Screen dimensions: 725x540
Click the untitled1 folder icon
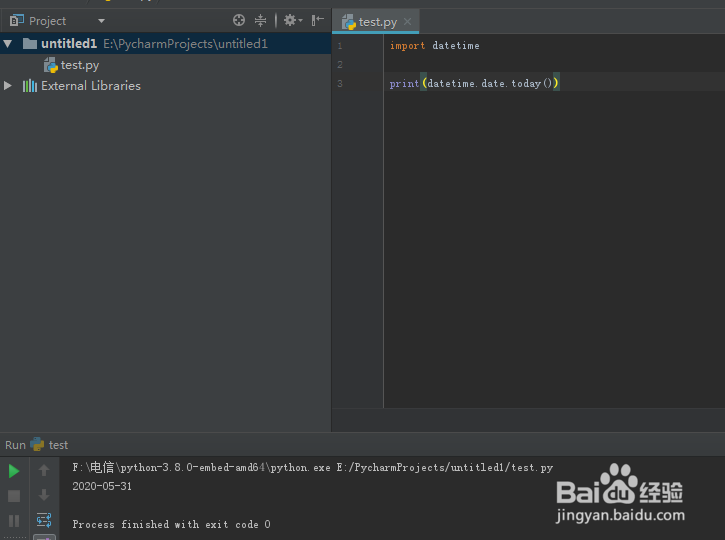coord(30,44)
